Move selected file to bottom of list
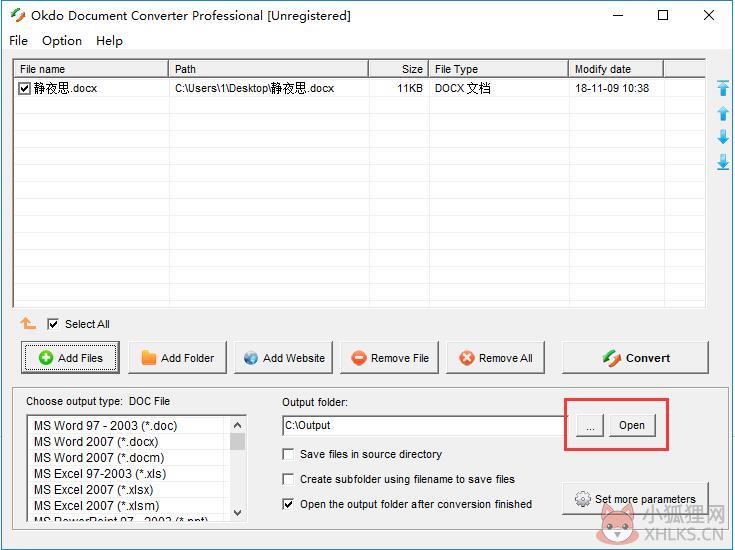Viewport: 735px width, 550px height. [x=723, y=162]
